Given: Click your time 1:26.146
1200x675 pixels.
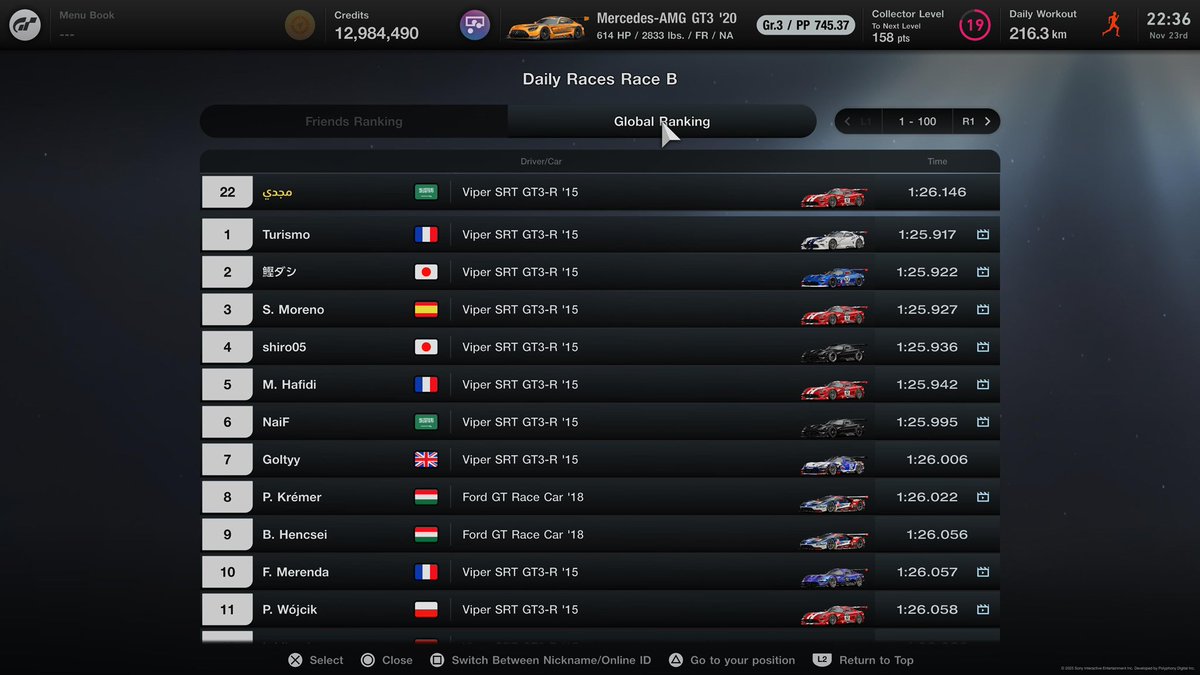Looking at the screenshot, I should point(937,192).
